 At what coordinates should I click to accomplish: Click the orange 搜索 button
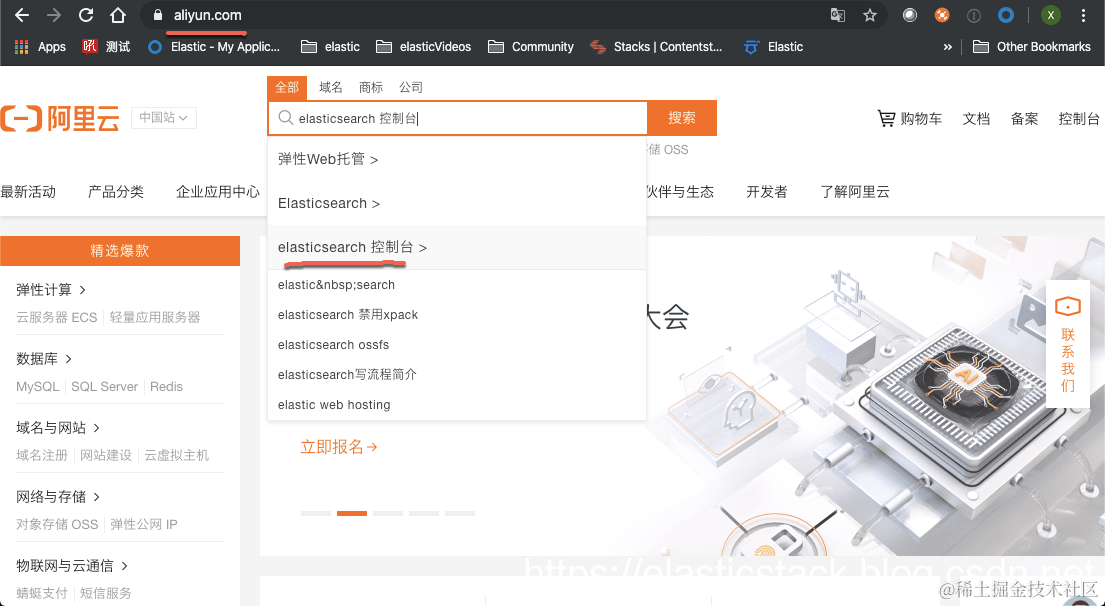pyautogui.click(x=682, y=118)
